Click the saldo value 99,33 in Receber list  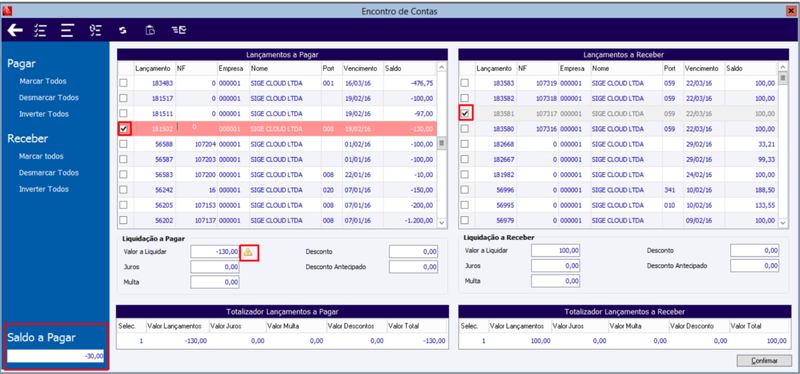click(x=767, y=160)
